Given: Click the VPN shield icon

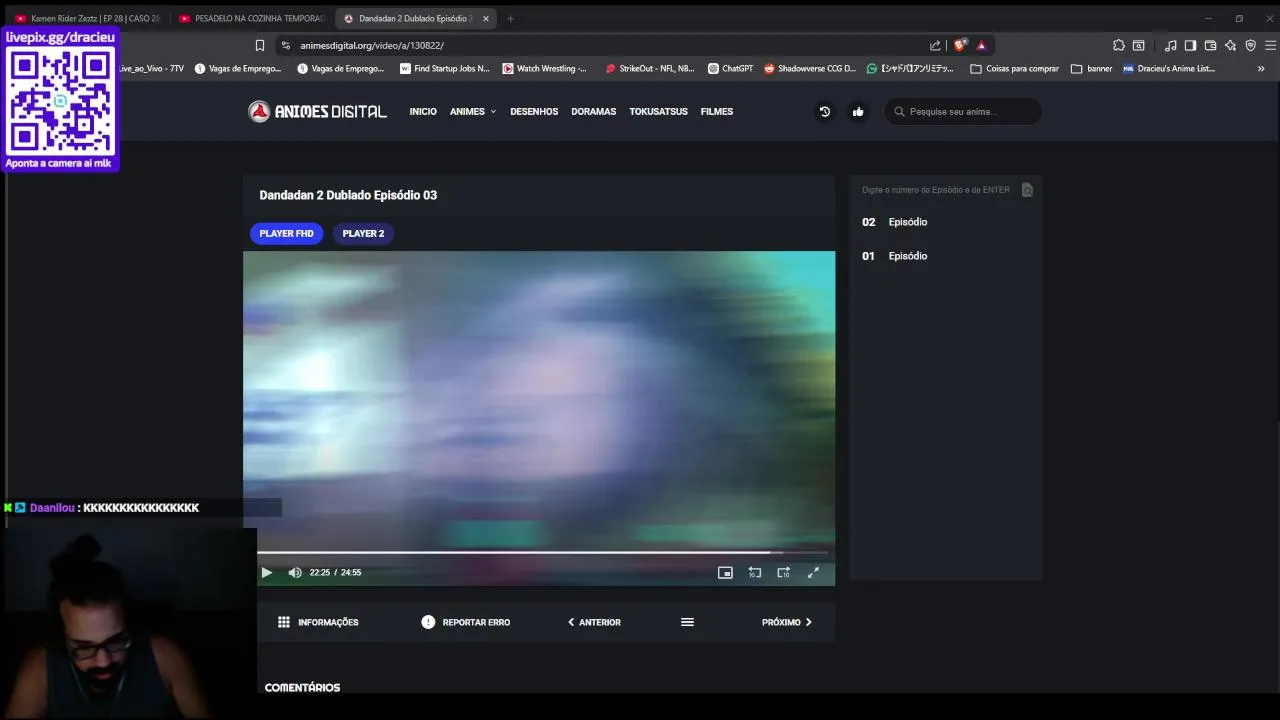Looking at the screenshot, I should coord(1250,45).
